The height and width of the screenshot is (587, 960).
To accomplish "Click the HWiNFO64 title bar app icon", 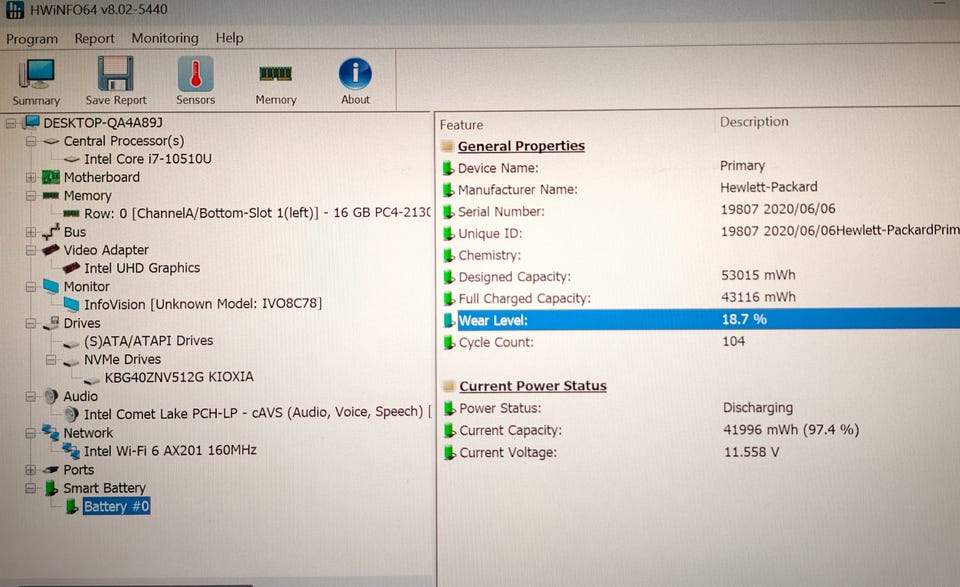I will point(14,9).
